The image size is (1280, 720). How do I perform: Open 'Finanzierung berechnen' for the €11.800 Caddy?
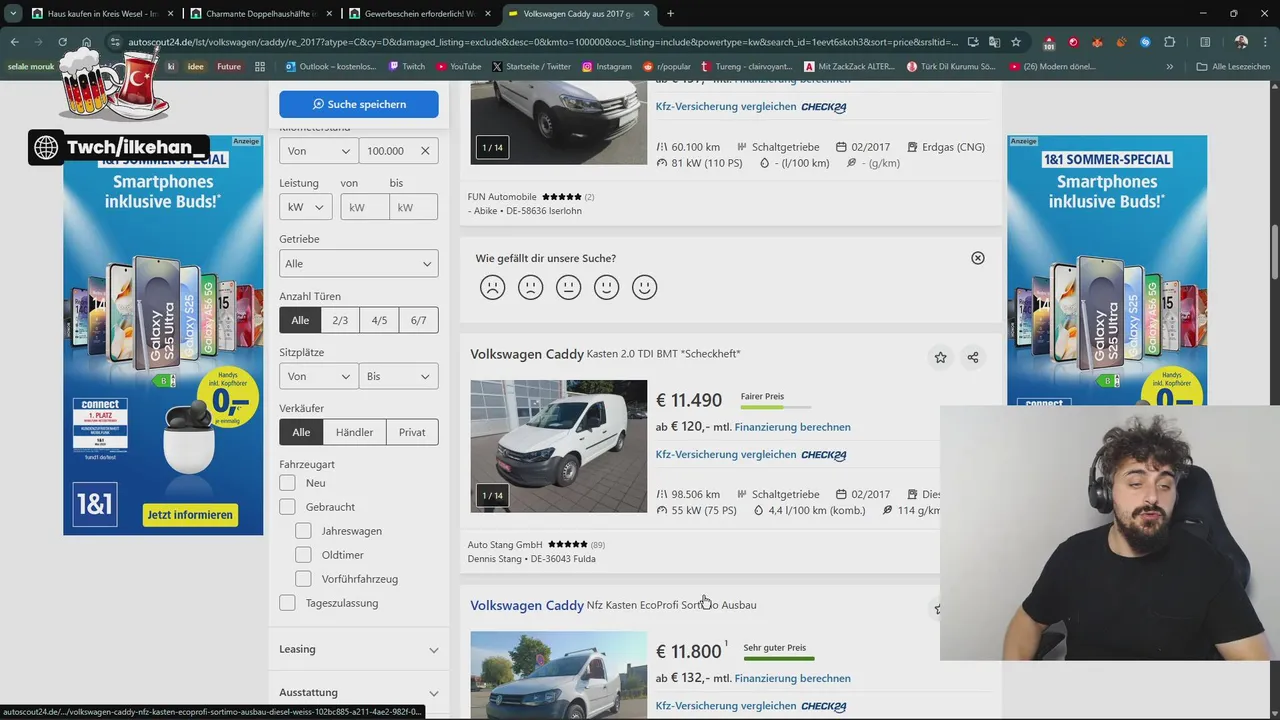tap(792, 678)
